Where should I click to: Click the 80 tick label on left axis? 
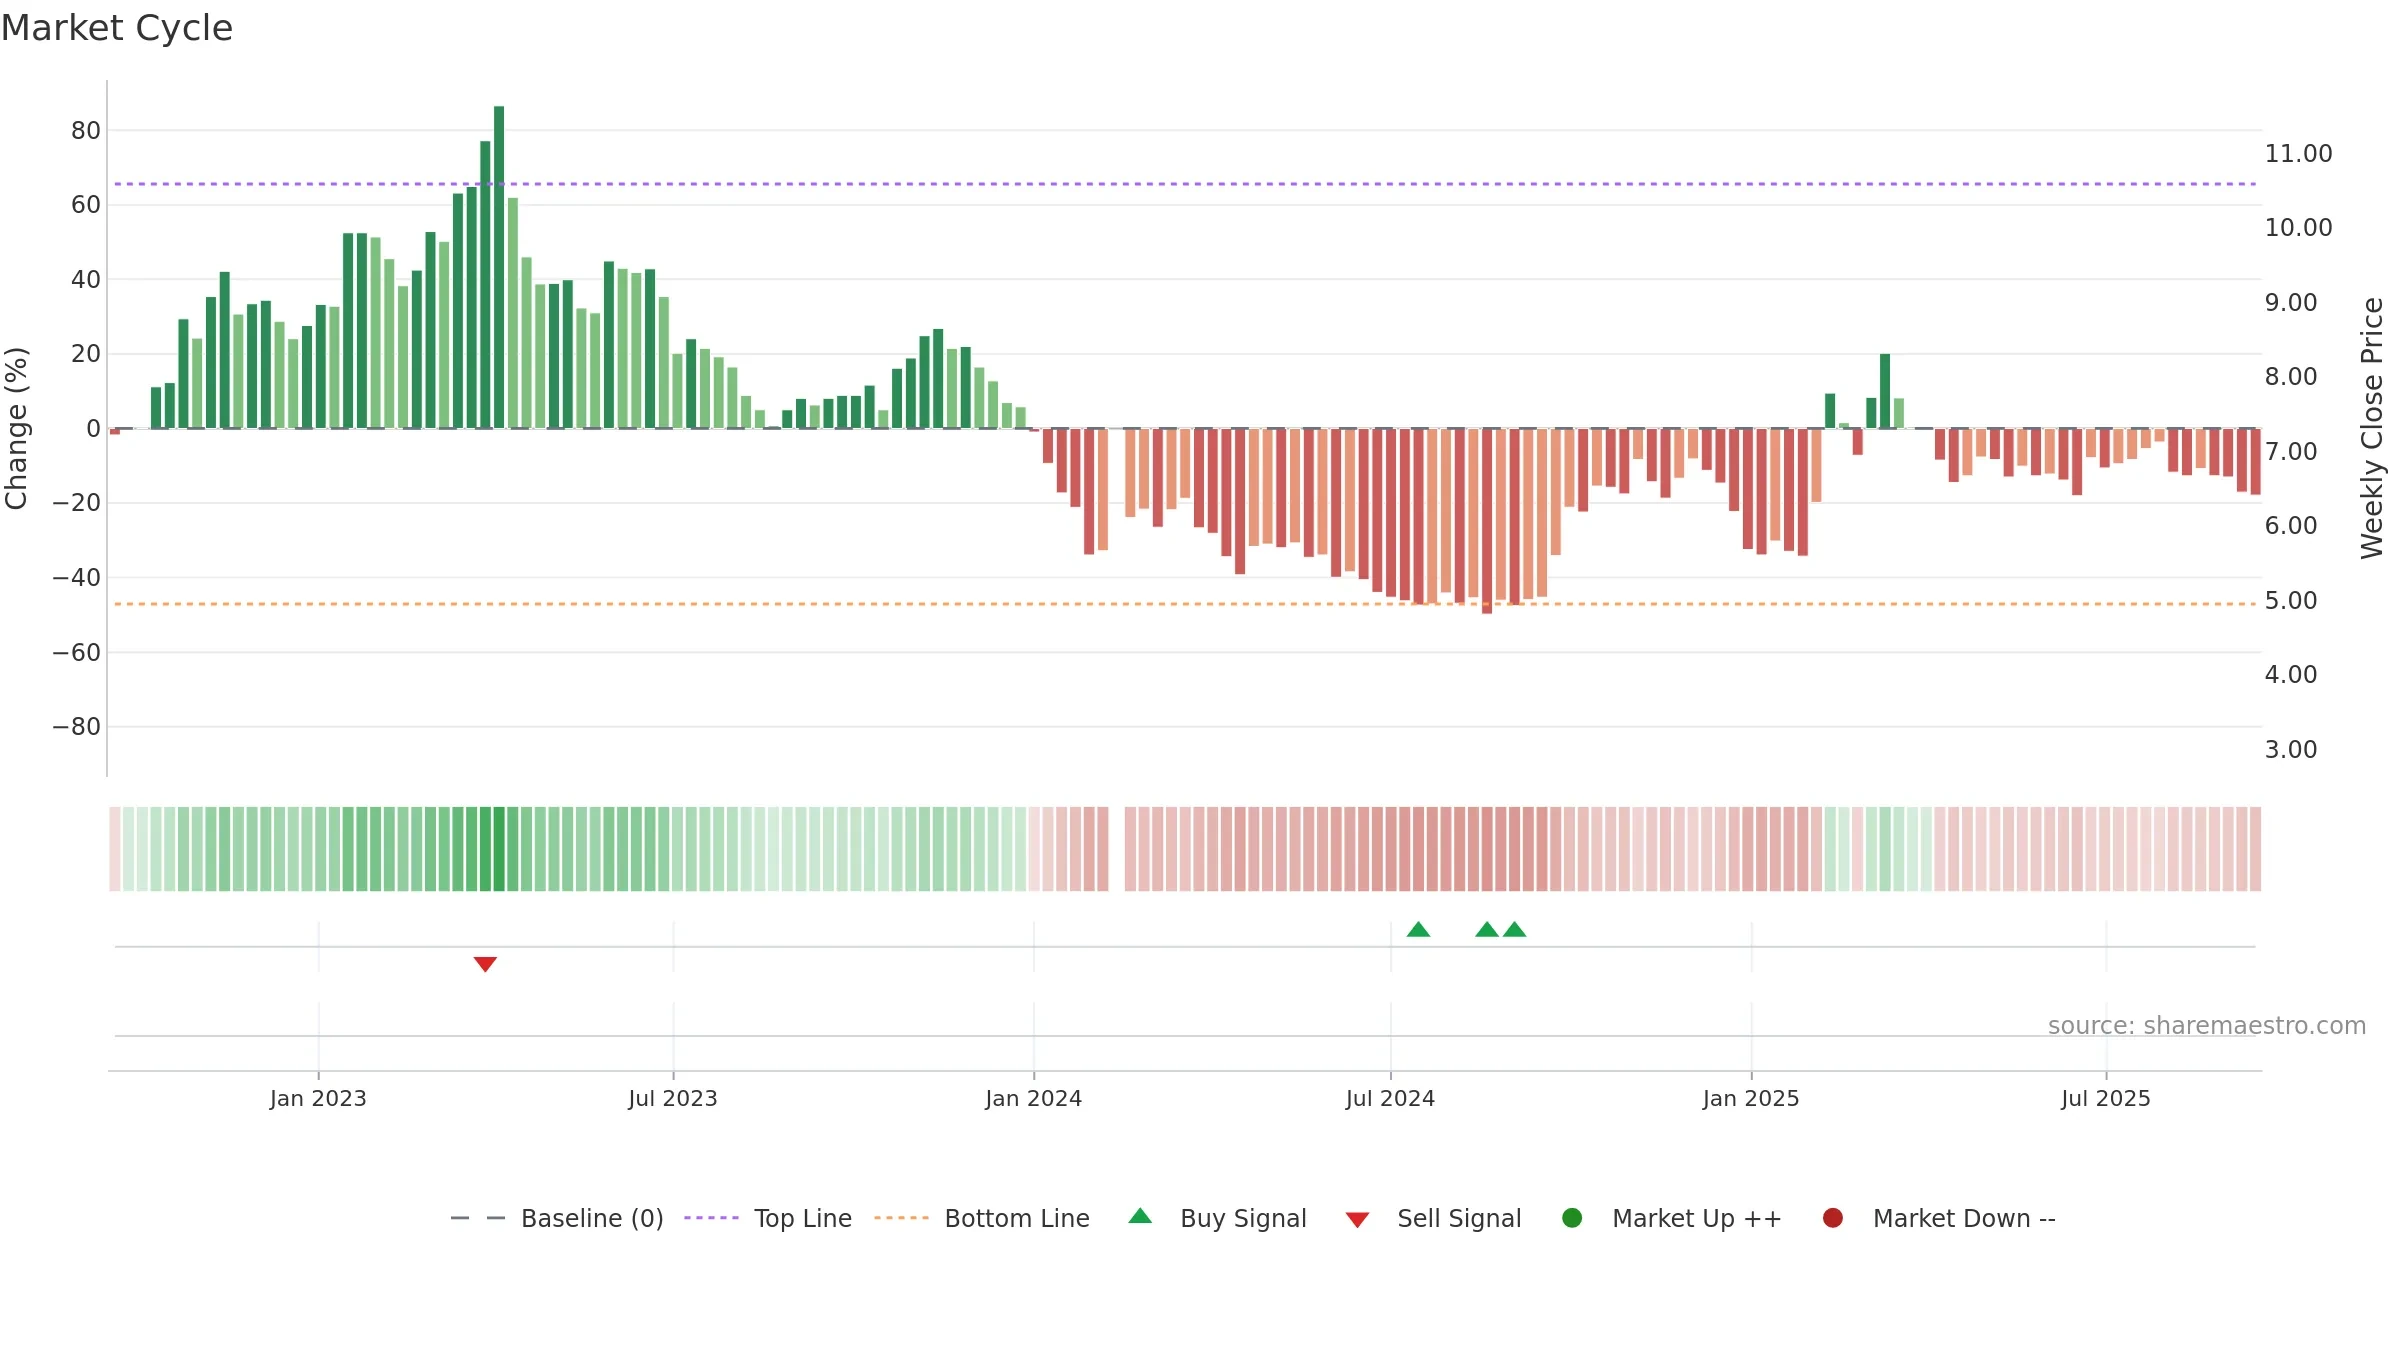point(86,130)
